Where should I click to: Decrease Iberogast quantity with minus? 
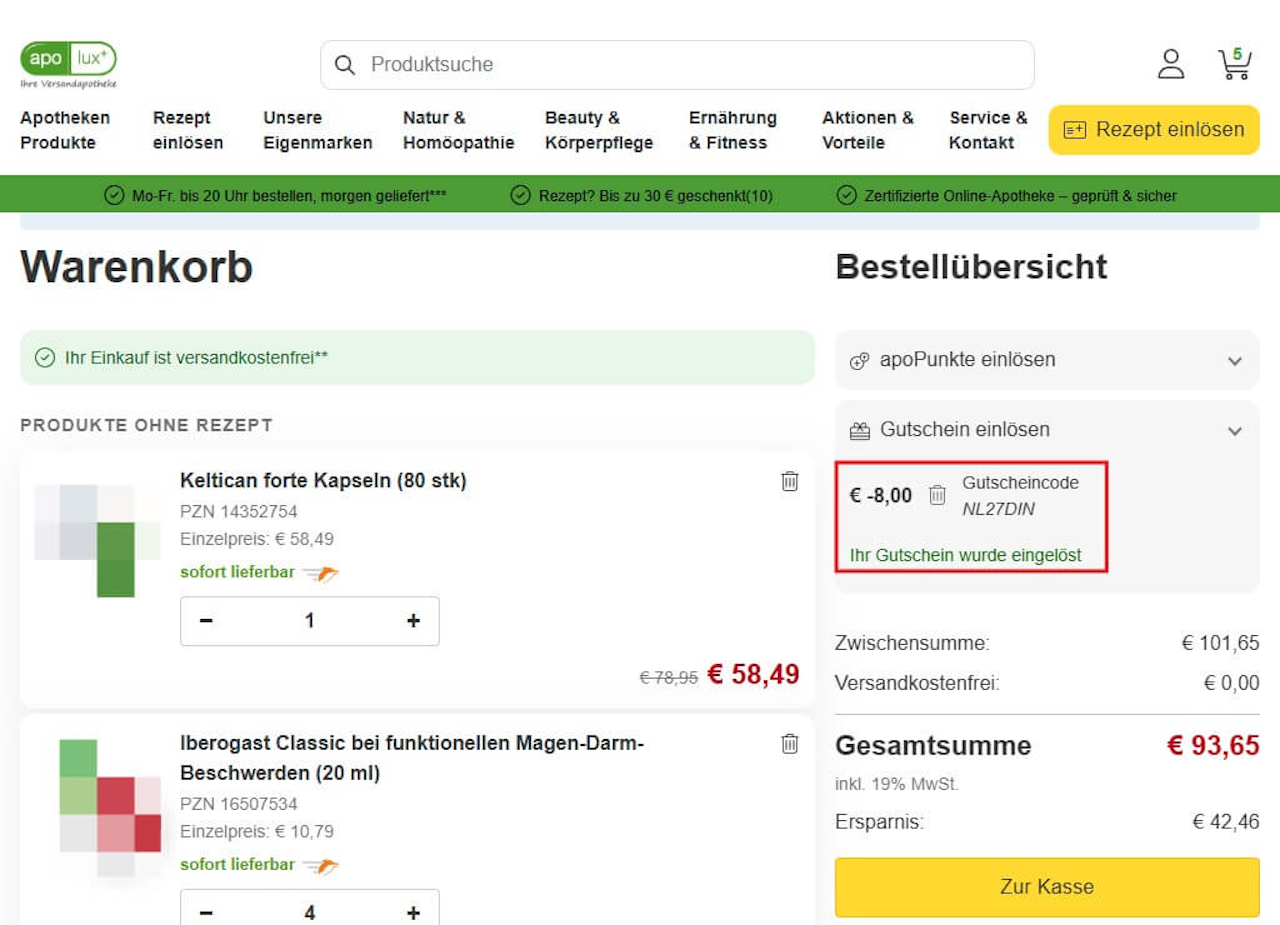click(x=206, y=912)
